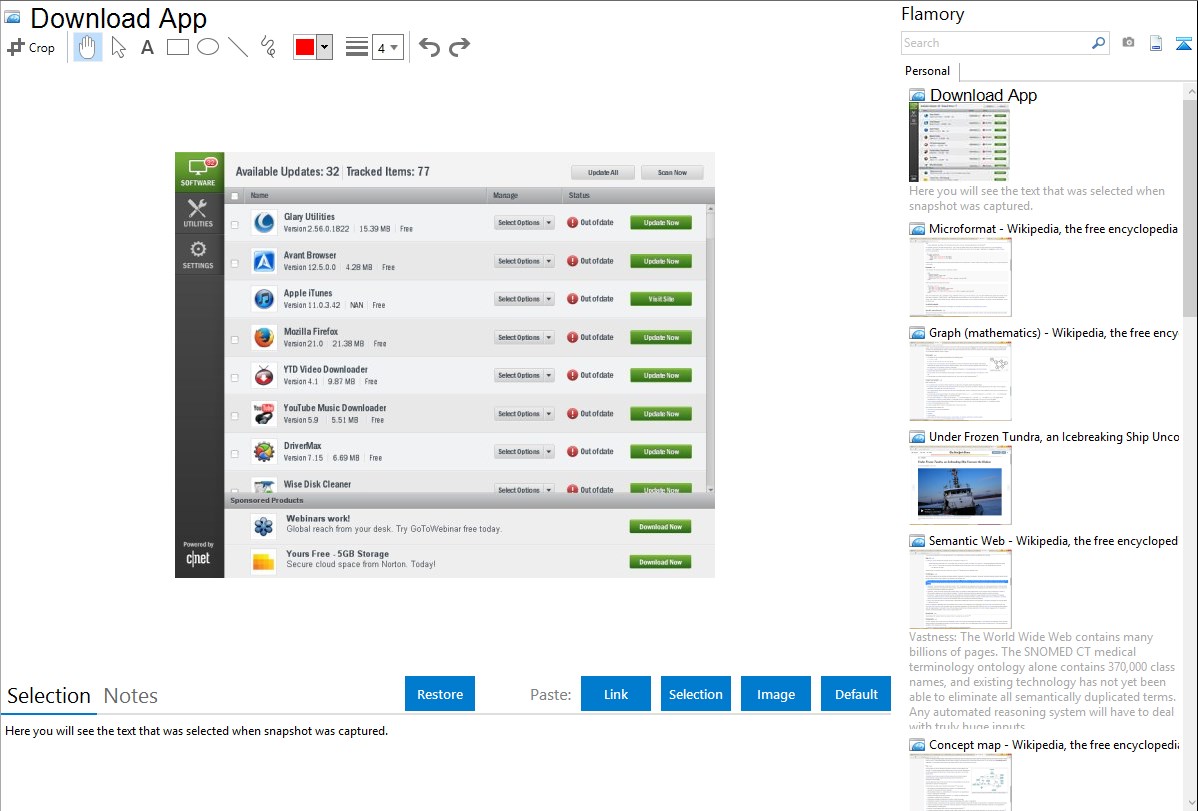This screenshot has width=1198, height=811.
Task: Click the red color swatch
Action: [305, 47]
